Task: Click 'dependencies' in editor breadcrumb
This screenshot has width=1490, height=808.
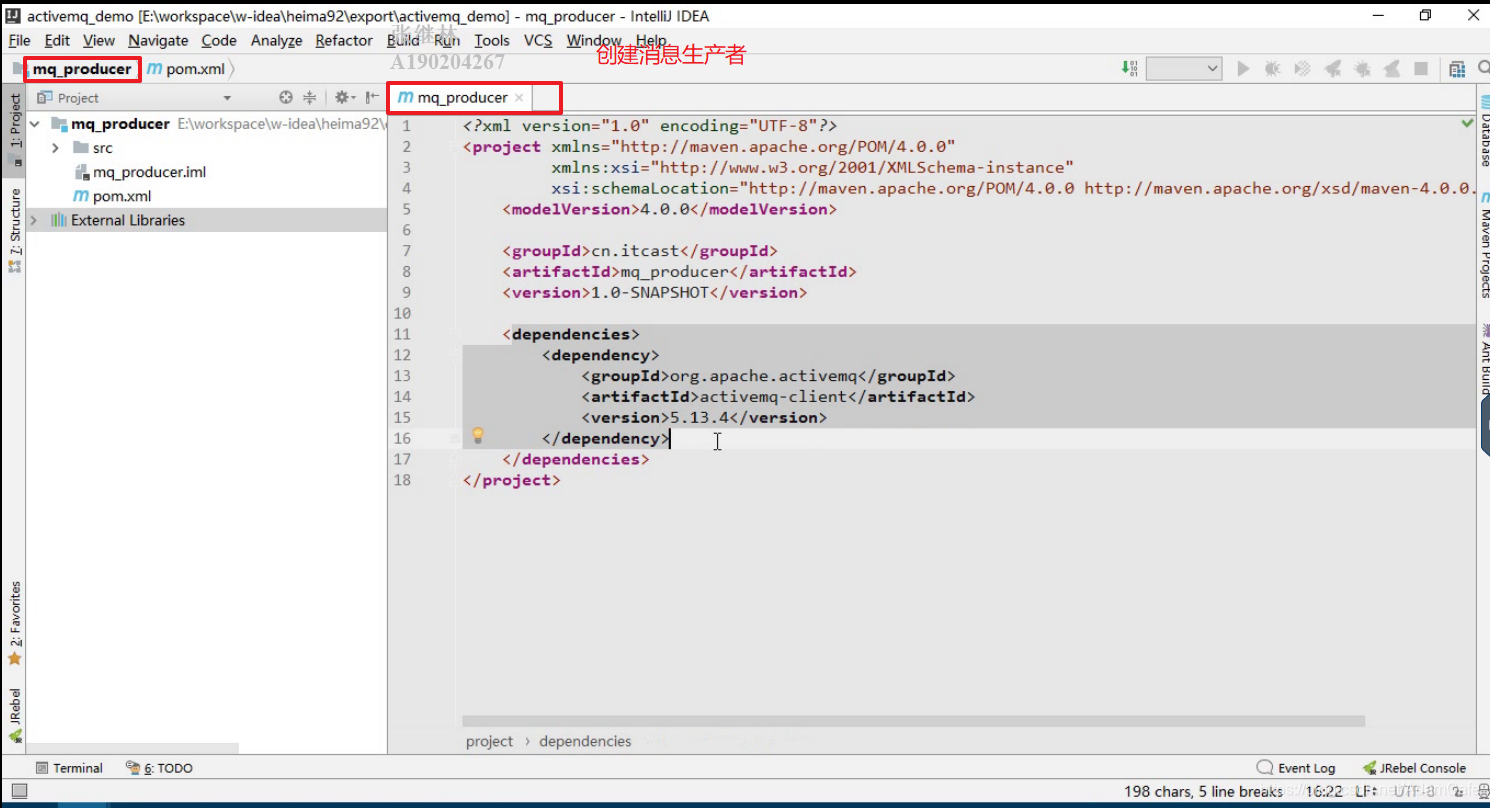Action: [585, 741]
